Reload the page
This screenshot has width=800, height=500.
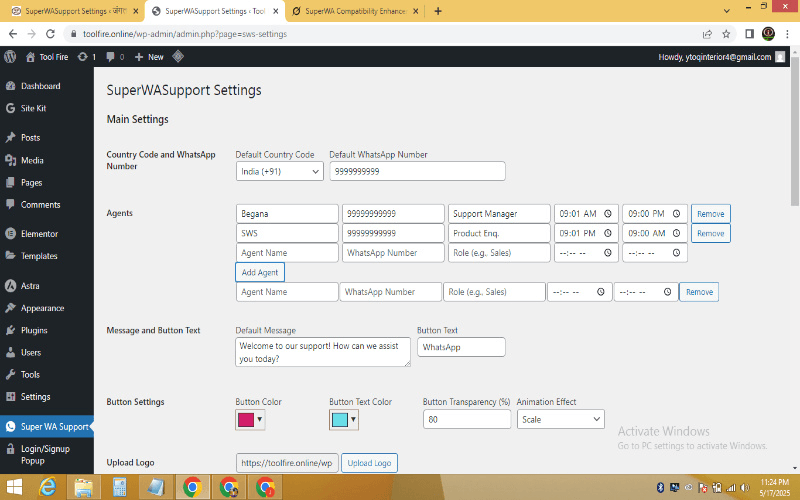pyautogui.click(x=50, y=34)
